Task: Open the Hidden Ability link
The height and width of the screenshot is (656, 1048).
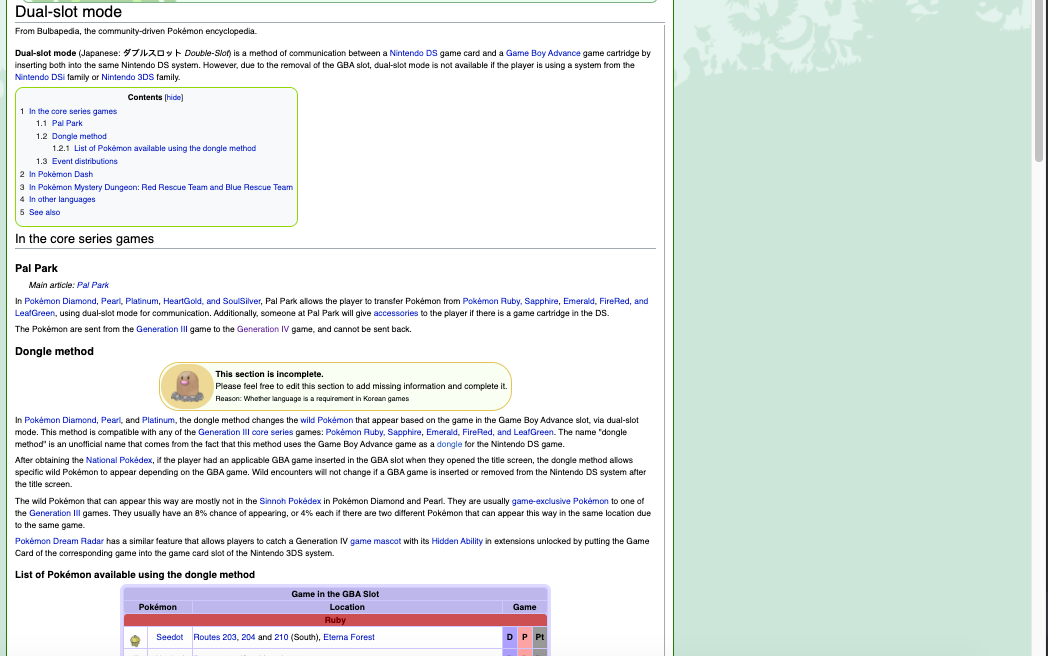Action: [457, 541]
